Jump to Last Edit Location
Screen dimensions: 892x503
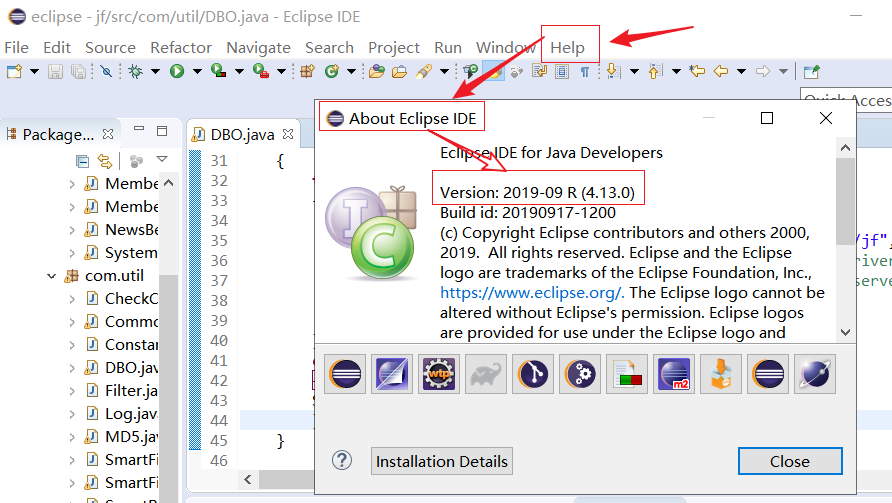tap(697, 72)
